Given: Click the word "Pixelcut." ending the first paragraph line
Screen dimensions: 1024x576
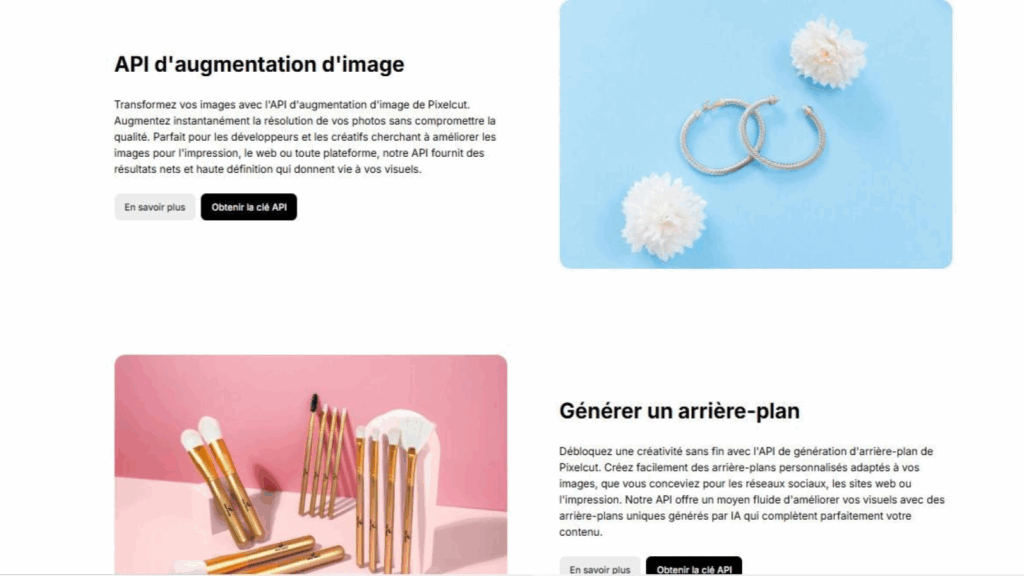Looking at the screenshot, I should tap(449, 104).
